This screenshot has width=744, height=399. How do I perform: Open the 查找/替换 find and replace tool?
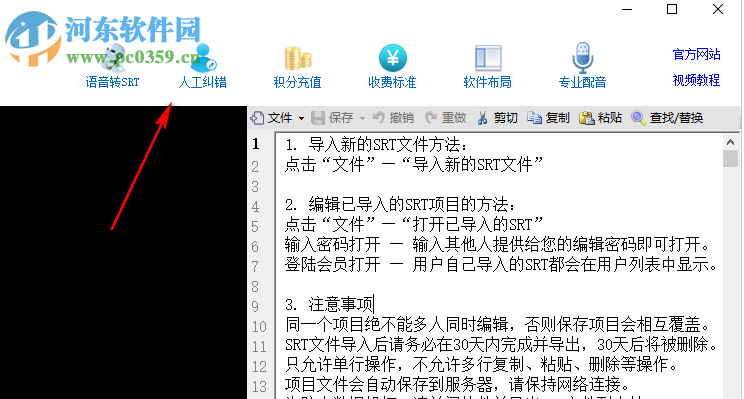click(x=667, y=118)
